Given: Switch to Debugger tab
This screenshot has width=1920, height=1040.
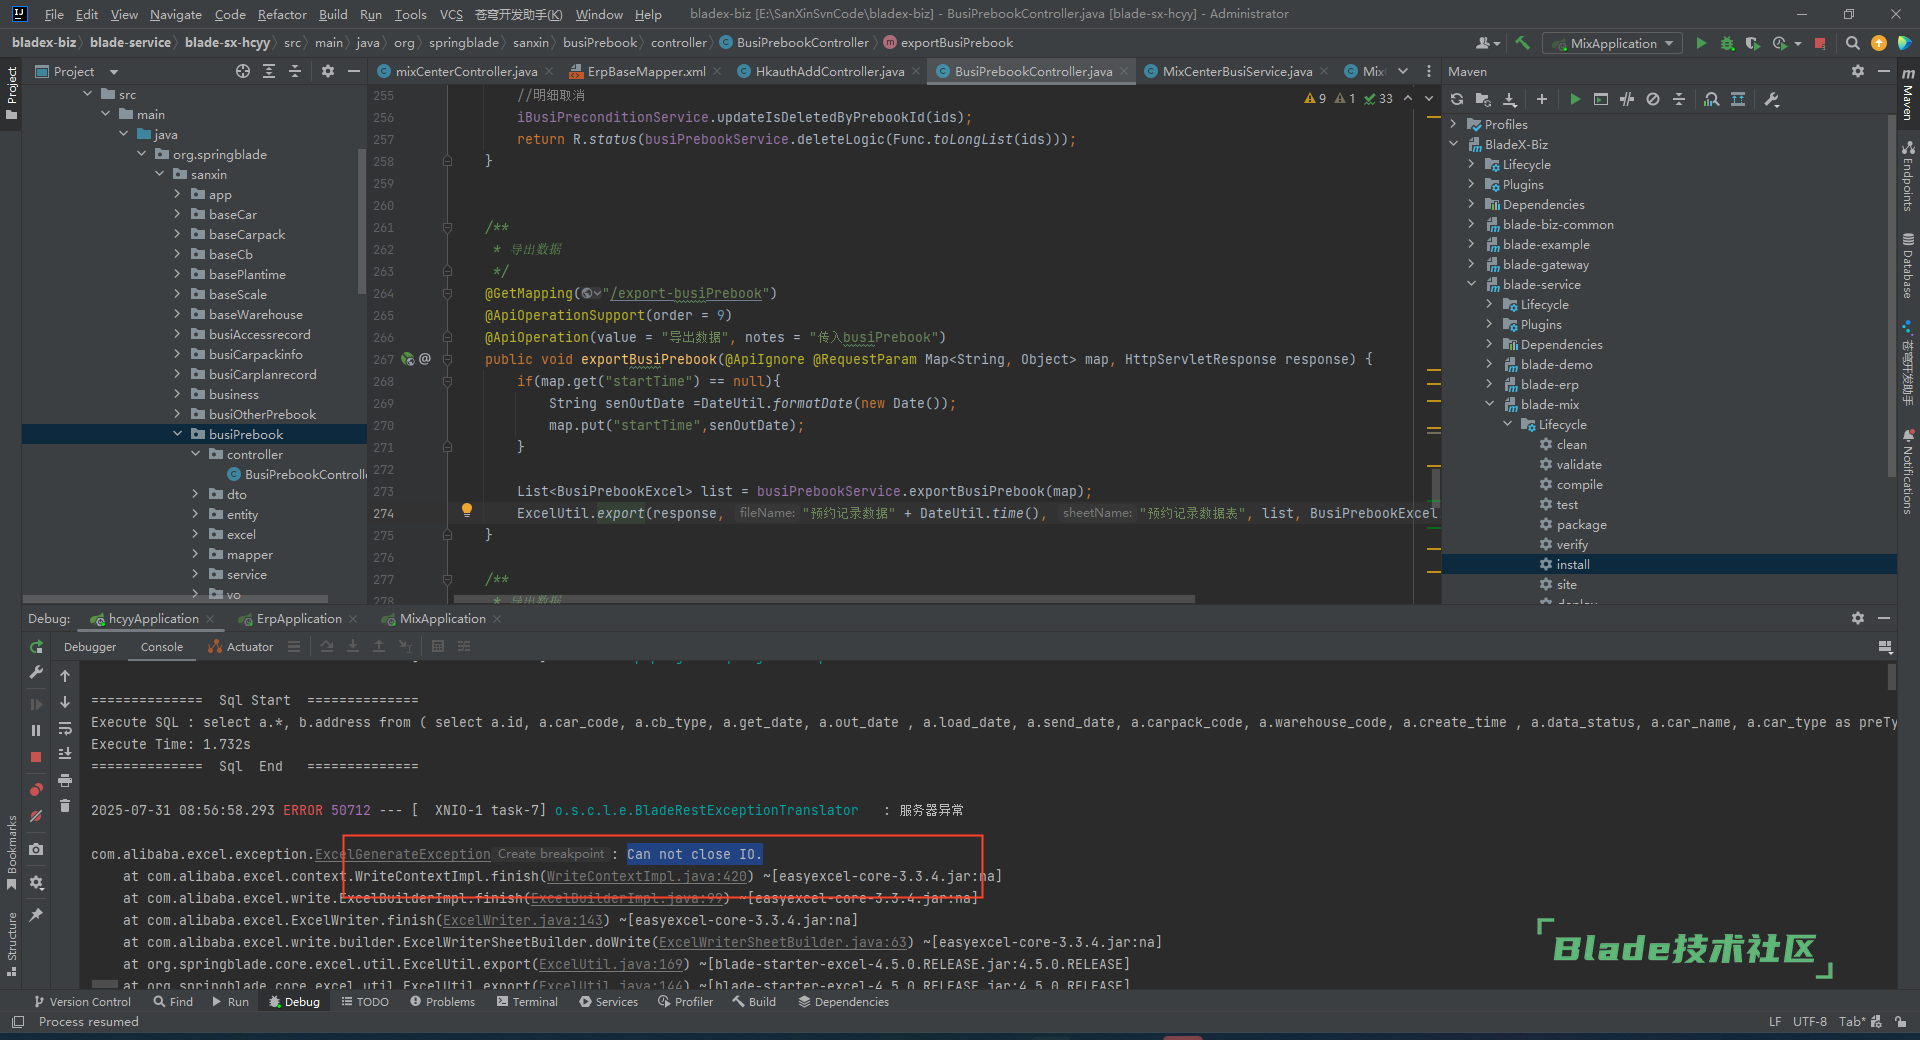Looking at the screenshot, I should [90, 647].
